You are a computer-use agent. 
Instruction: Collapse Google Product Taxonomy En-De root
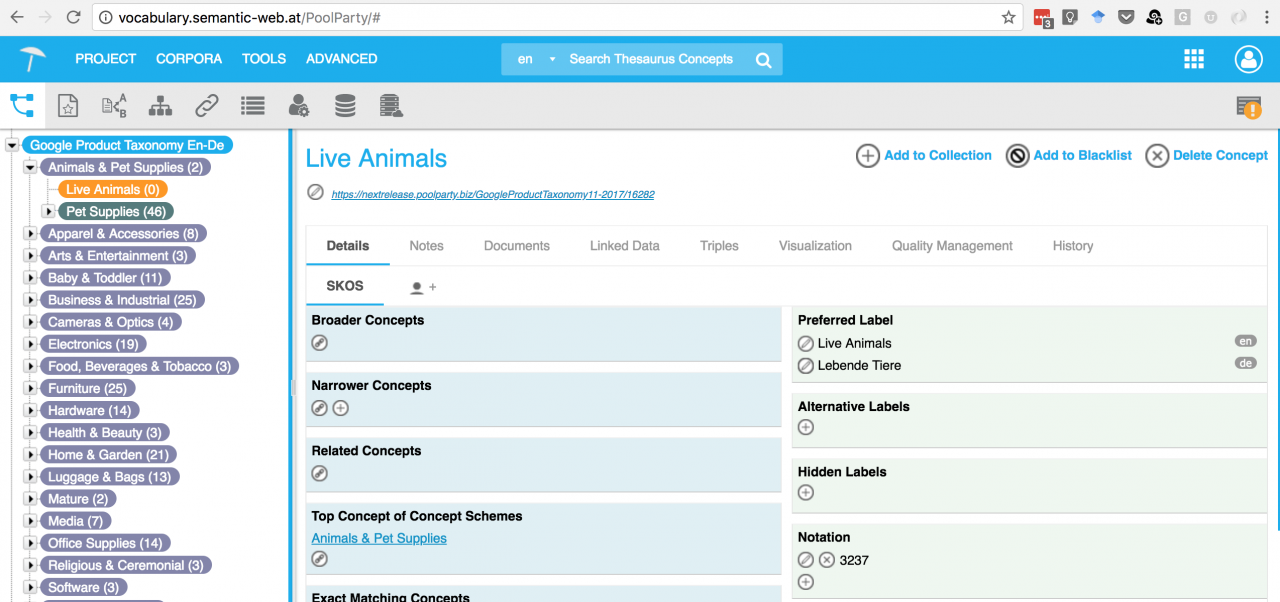(12, 146)
